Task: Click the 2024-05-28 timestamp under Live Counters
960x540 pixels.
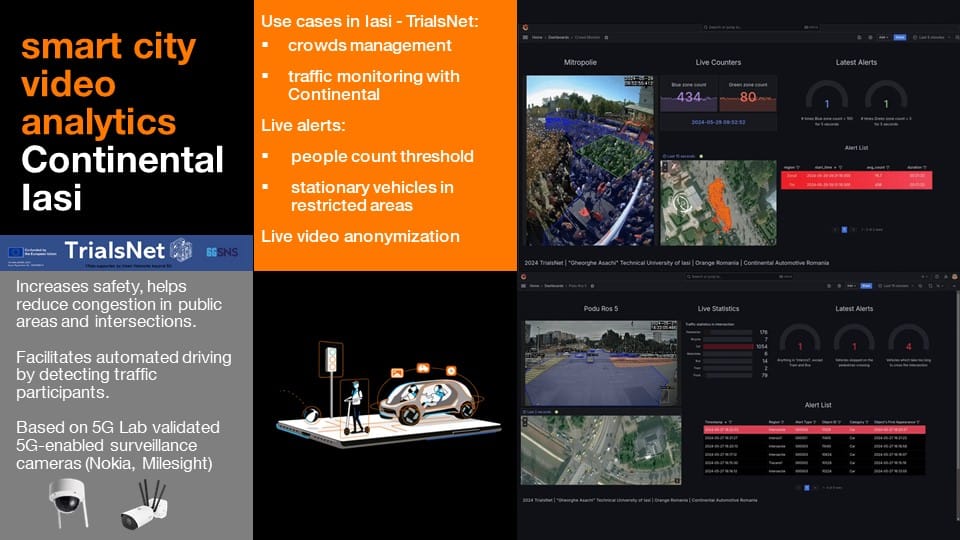Action: point(718,122)
